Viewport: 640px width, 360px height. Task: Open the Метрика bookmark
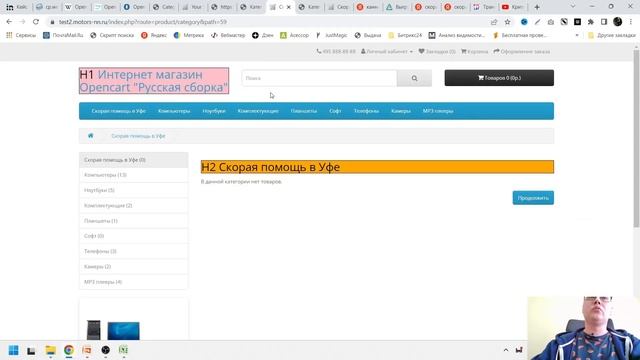[189, 36]
